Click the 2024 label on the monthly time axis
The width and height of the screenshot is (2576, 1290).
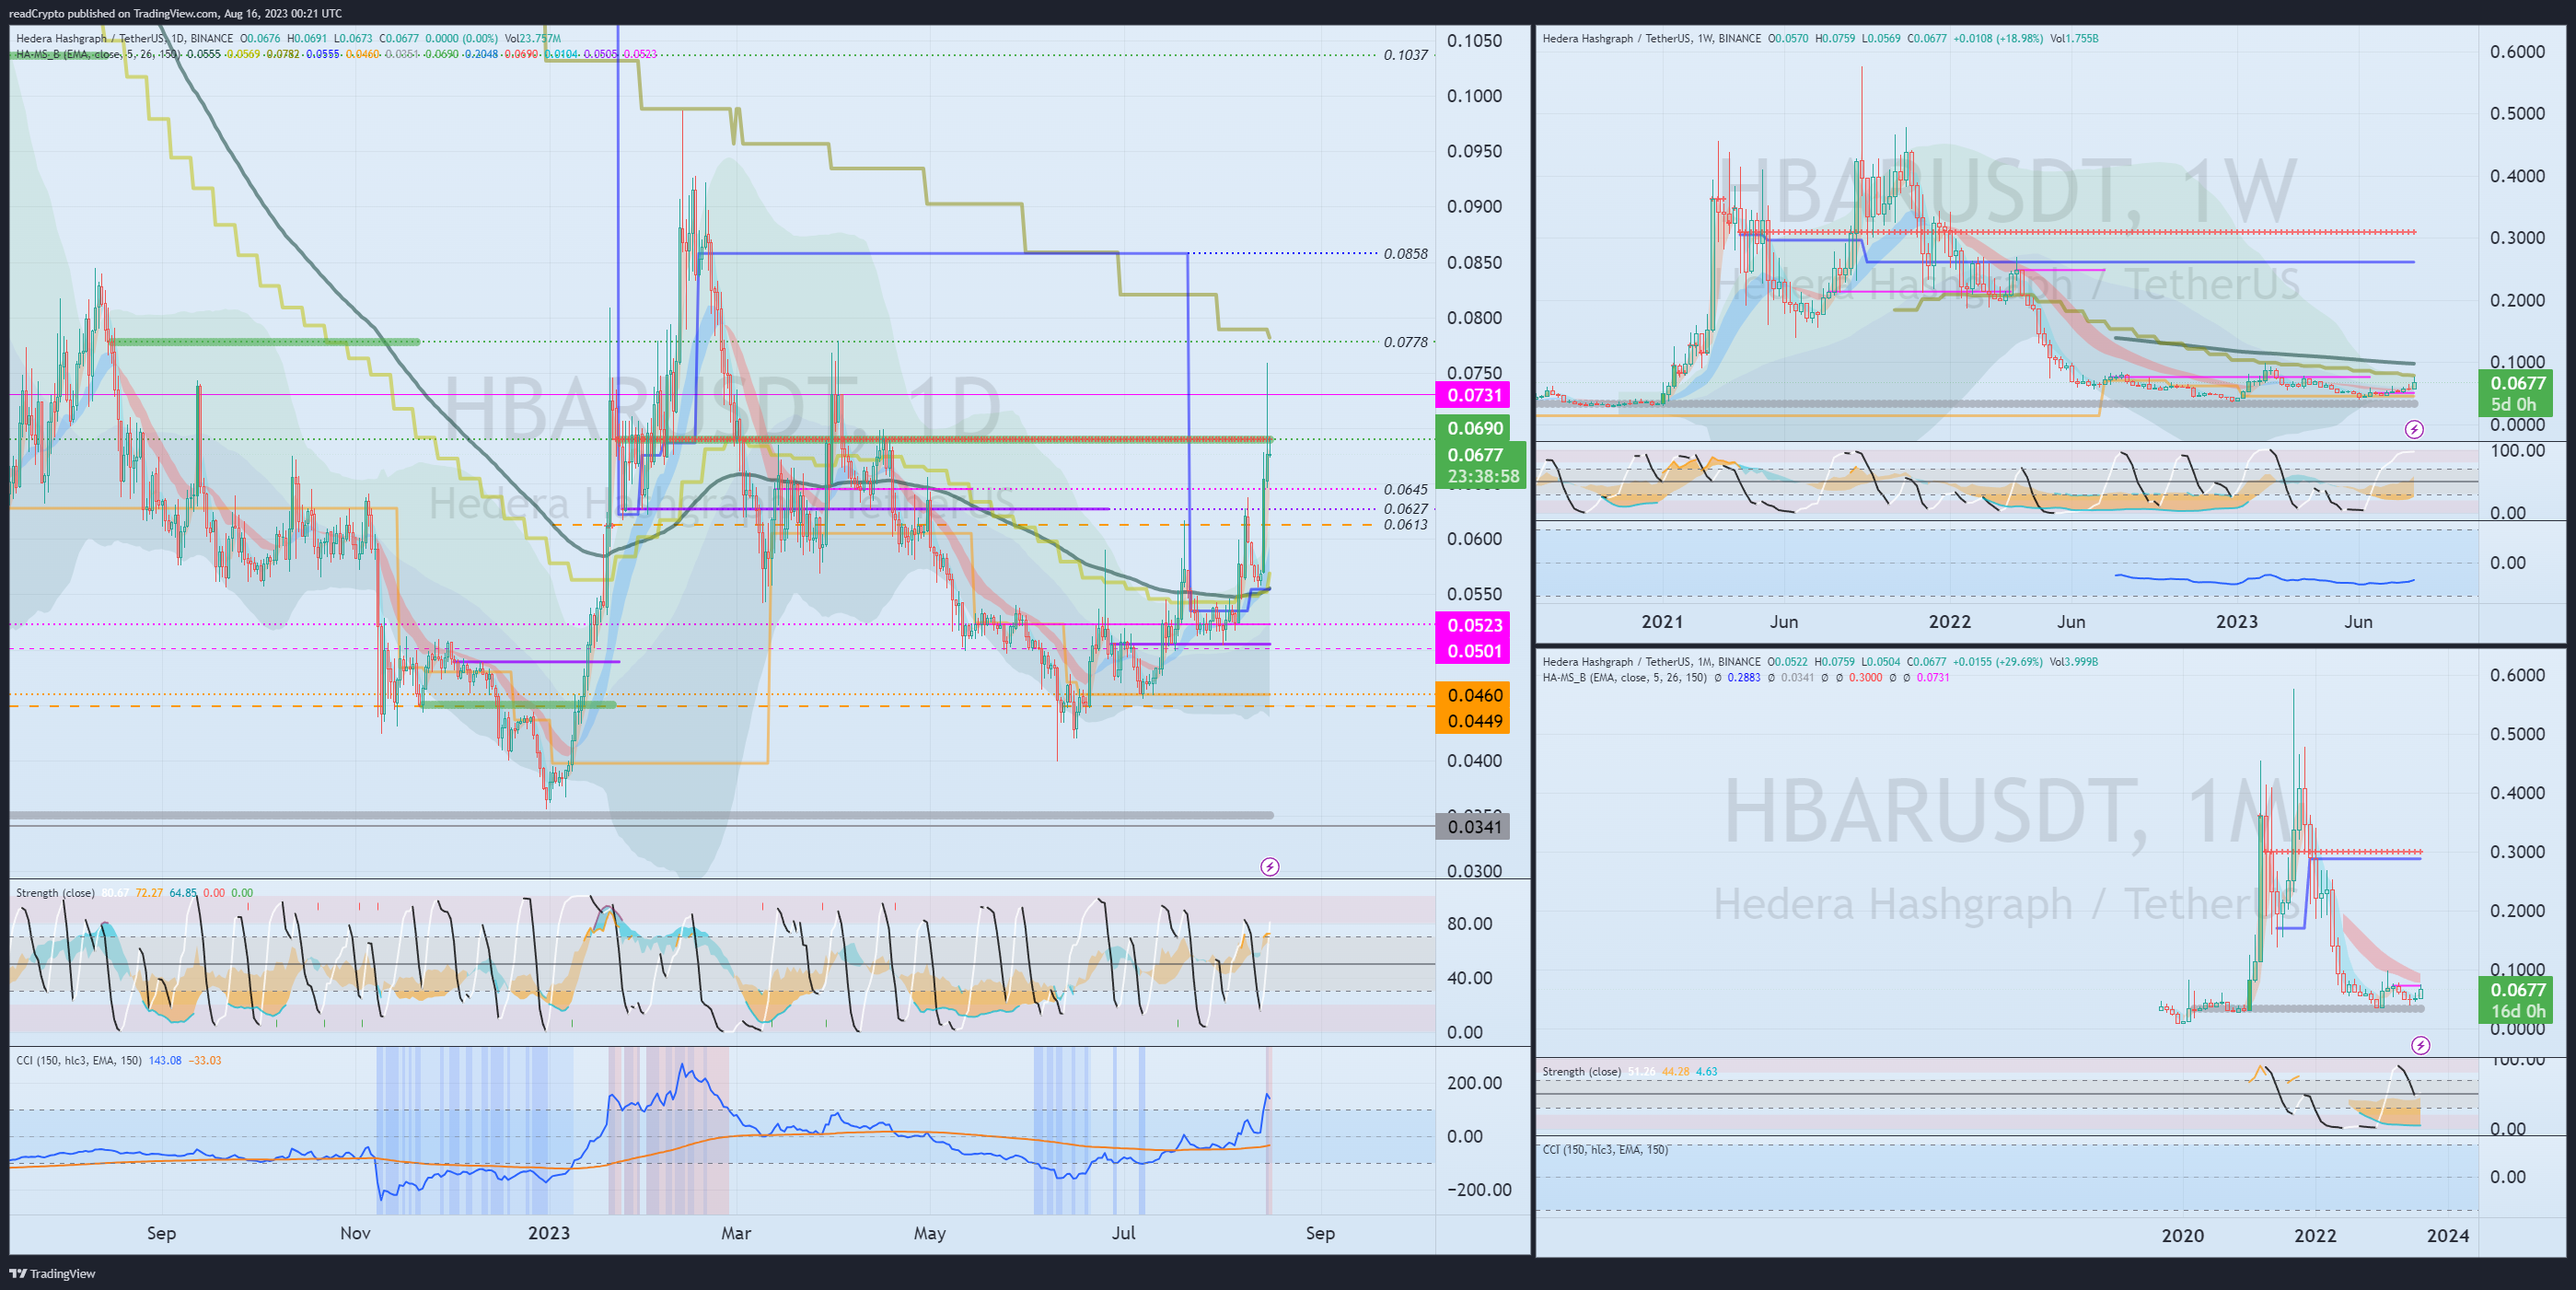[2448, 1236]
